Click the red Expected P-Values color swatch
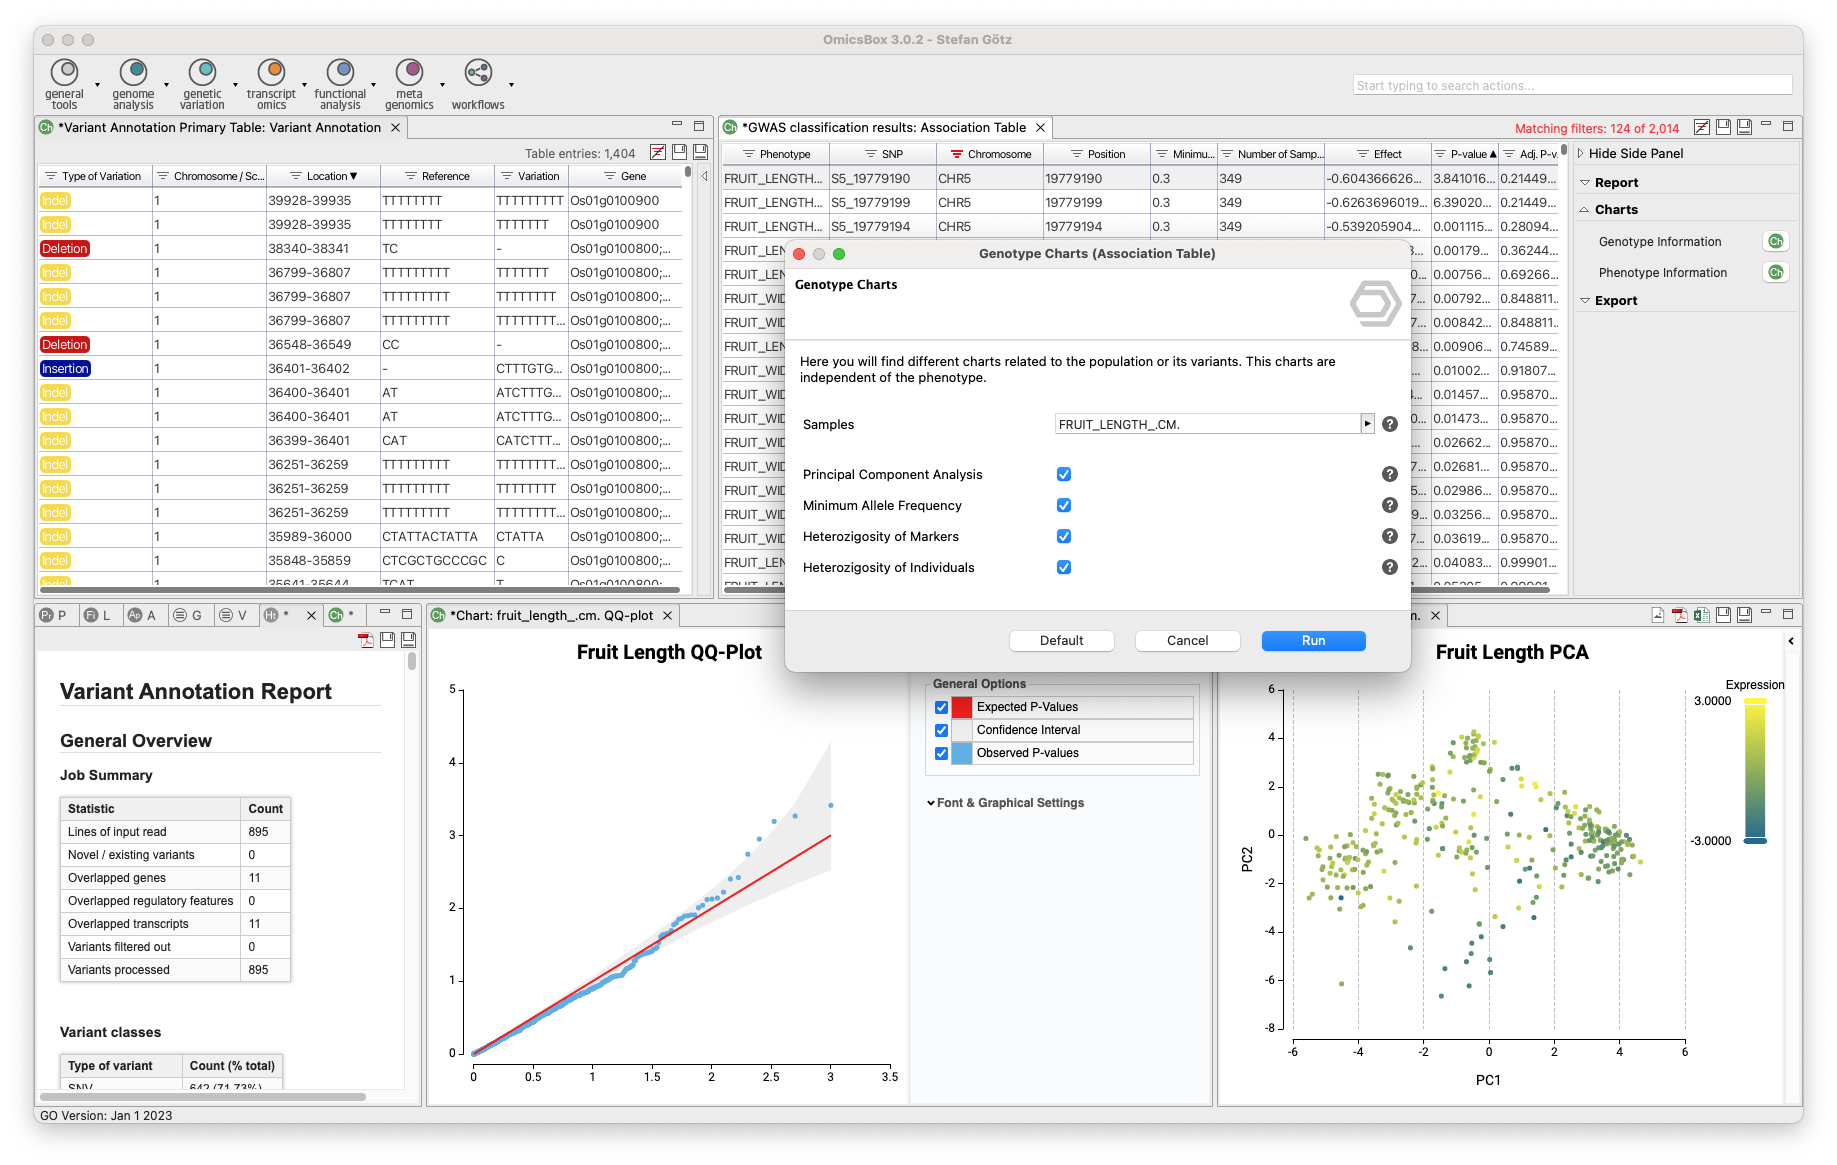 [x=961, y=708]
